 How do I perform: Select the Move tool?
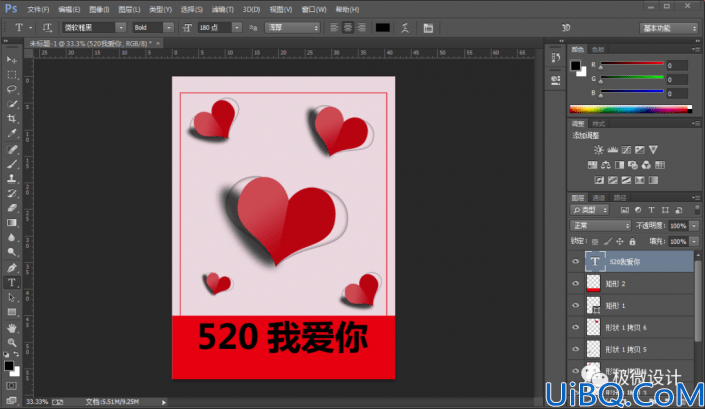(x=12, y=60)
